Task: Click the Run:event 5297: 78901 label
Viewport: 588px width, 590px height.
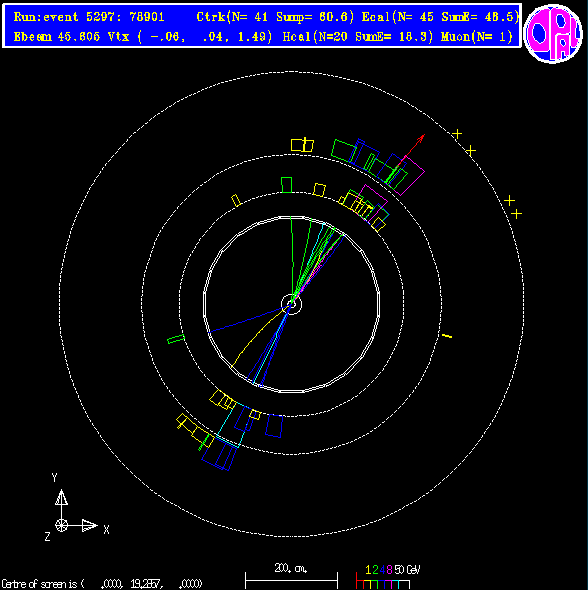Action: click(x=89, y=17)
